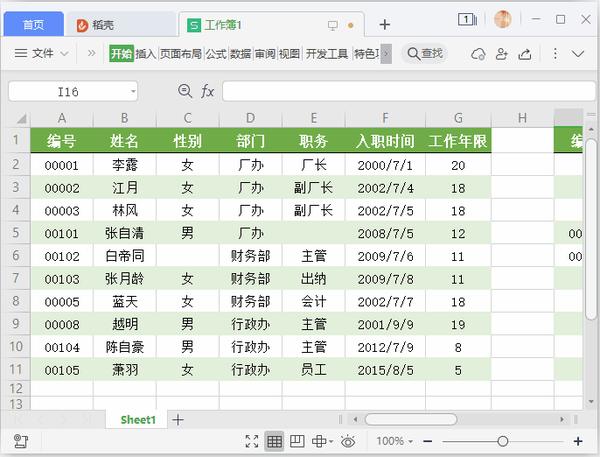Expand the 100% zoom level dropdown
The image size is (600, 457).
point(395,441)
